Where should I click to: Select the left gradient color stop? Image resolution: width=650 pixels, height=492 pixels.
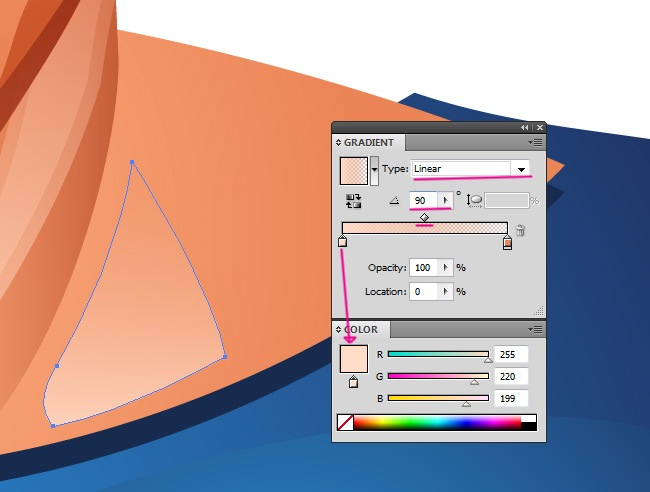[342, 241]
